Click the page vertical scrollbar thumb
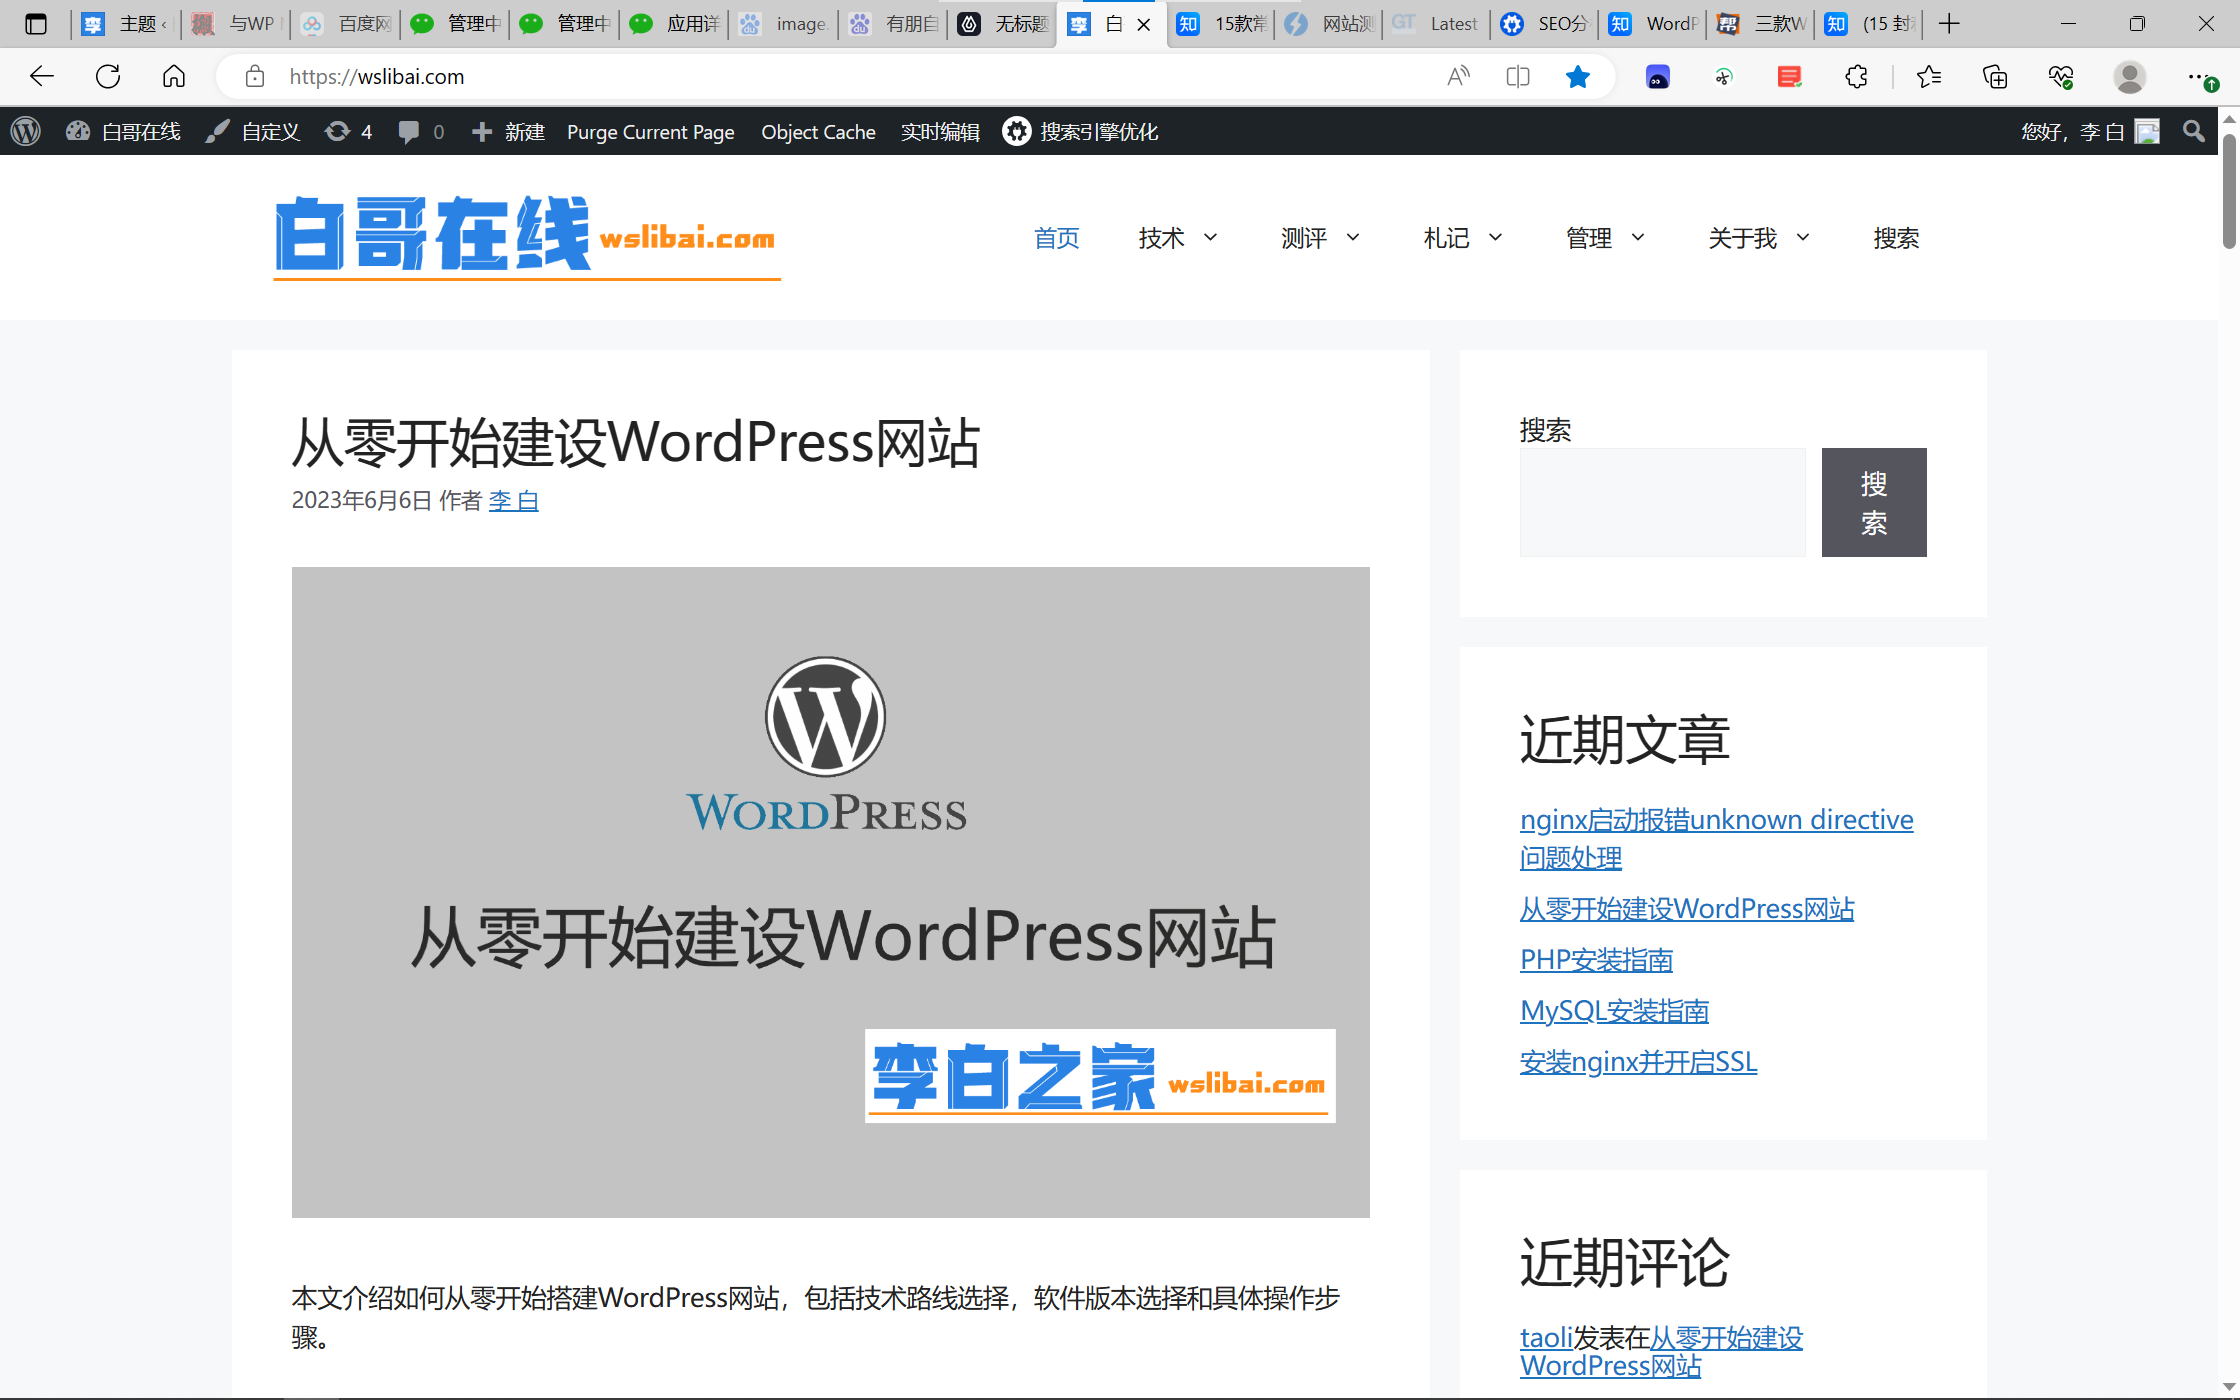The image size is (2240, 1400). pyautogui.click(x=2228, y=190)
